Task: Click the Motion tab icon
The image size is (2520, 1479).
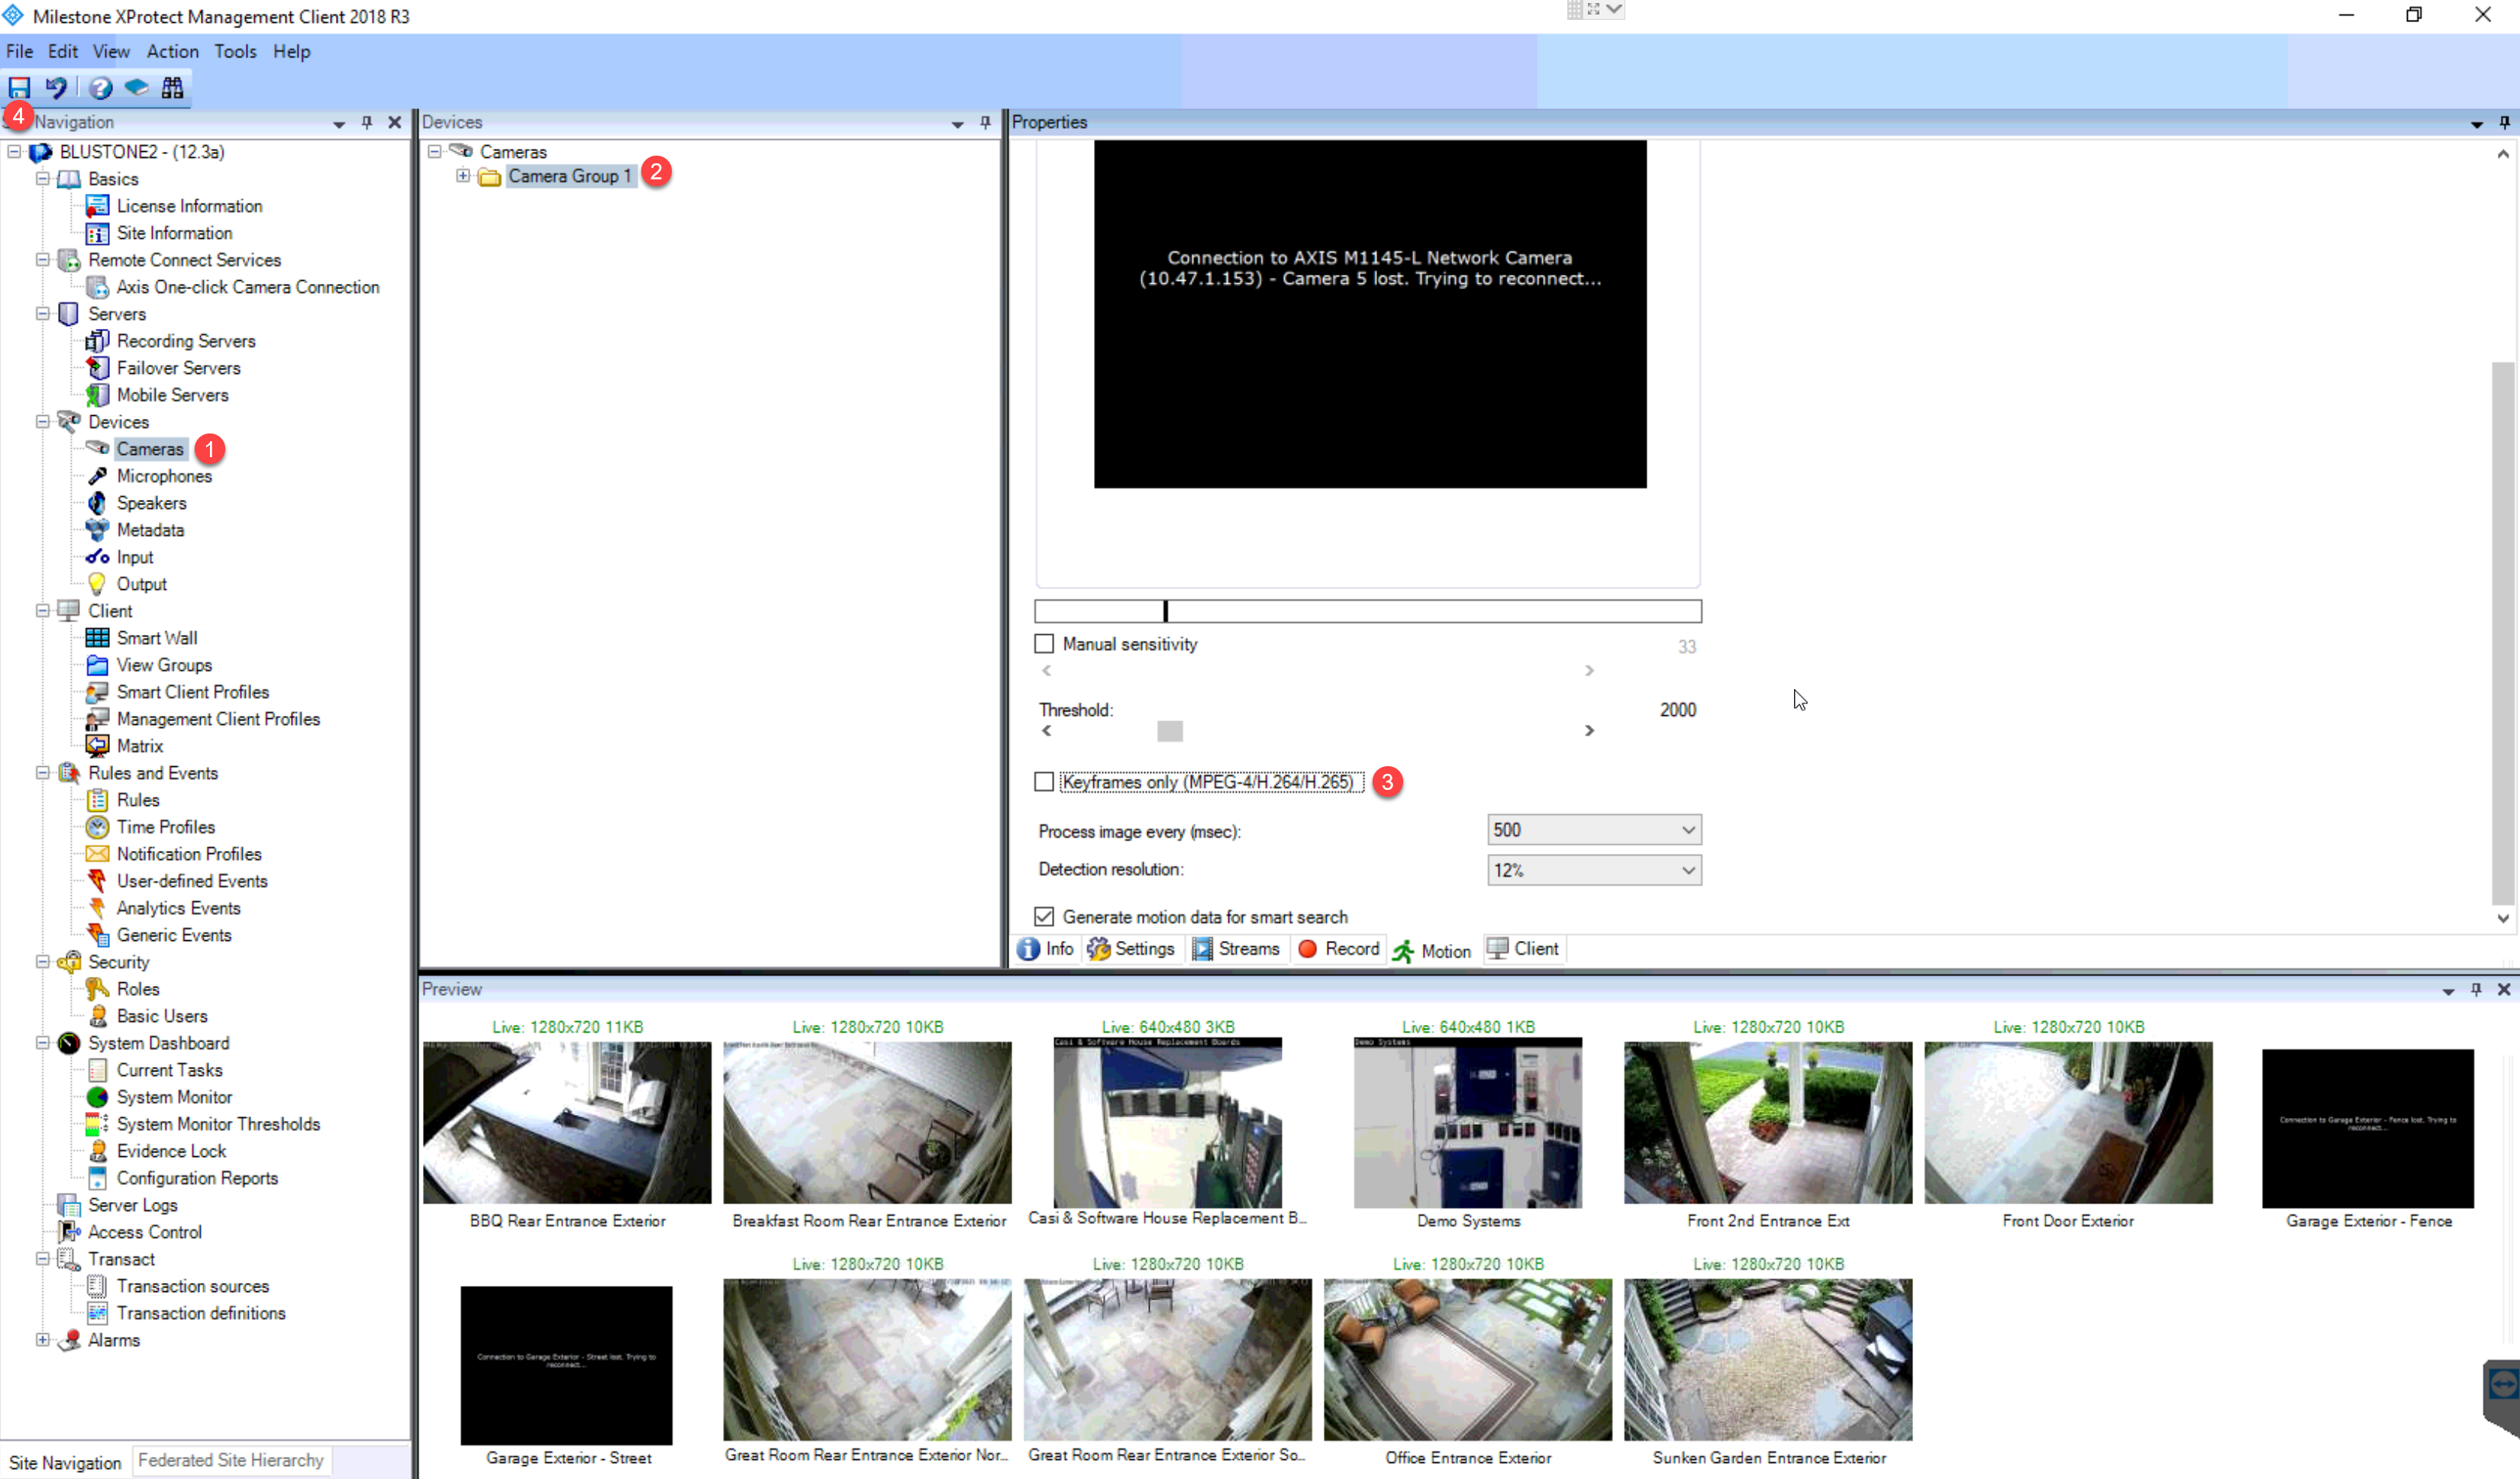Action: pyautogui.click(x=1405, y=951)
